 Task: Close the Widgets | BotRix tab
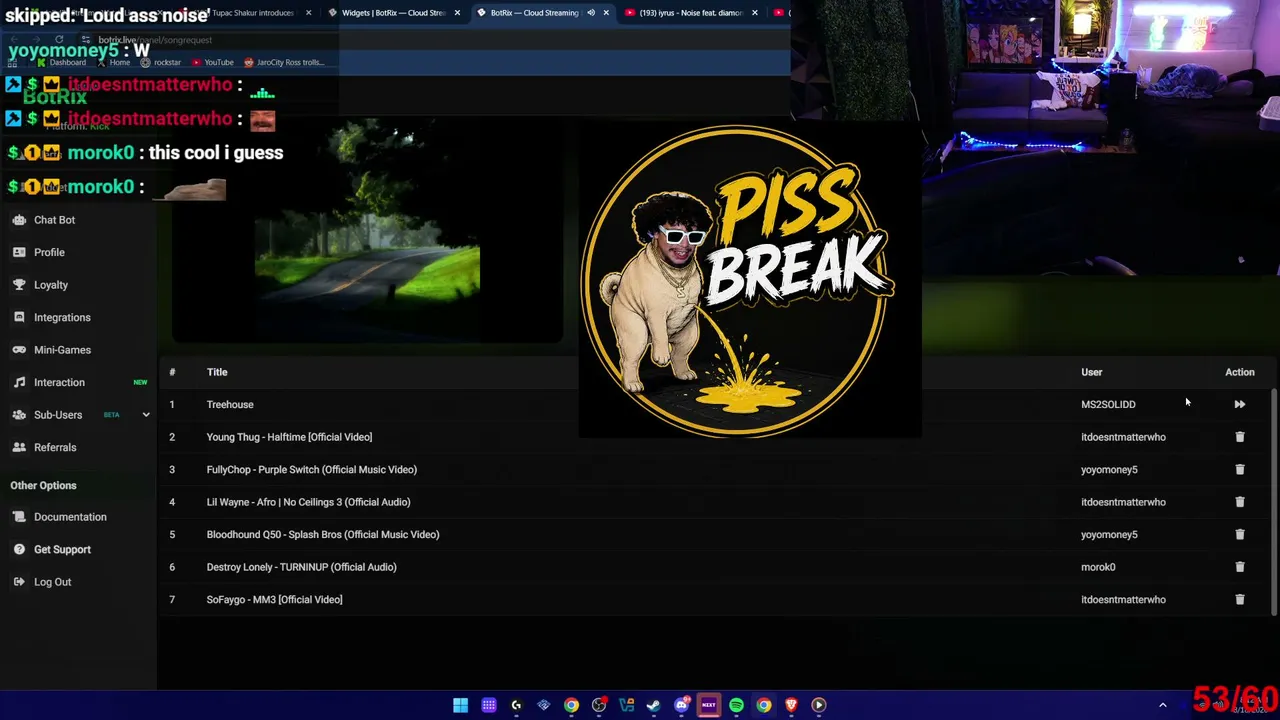[457, 13]
